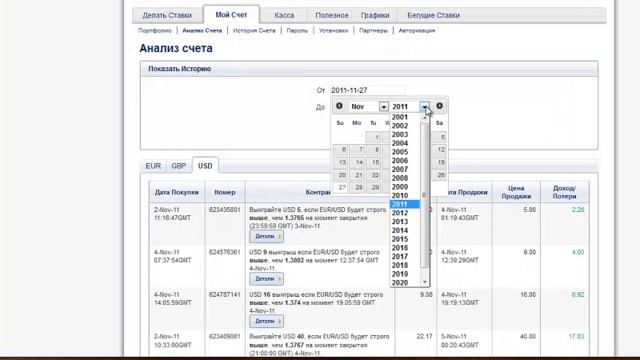
Task: Pick day 7 in the calendar
Action: click(x=358, y=150)
